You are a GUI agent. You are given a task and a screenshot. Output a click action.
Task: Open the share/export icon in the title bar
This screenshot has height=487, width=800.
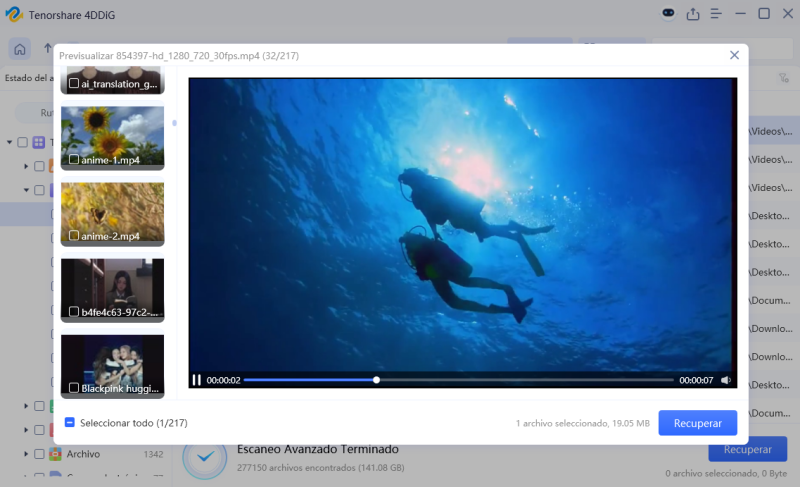[x=694, y=14]
